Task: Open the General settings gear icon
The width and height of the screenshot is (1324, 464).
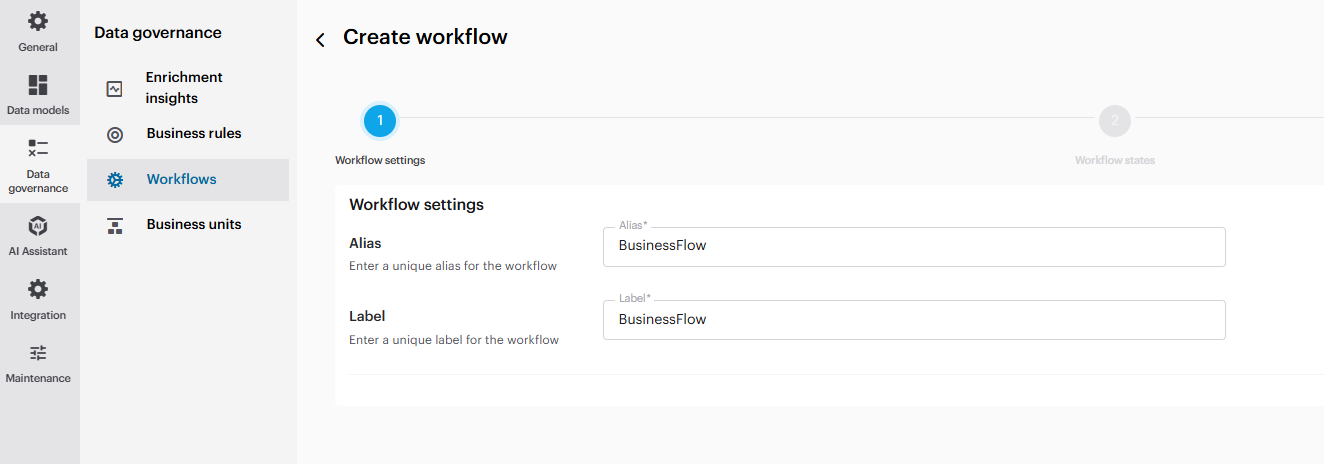Action: point(38,21)
